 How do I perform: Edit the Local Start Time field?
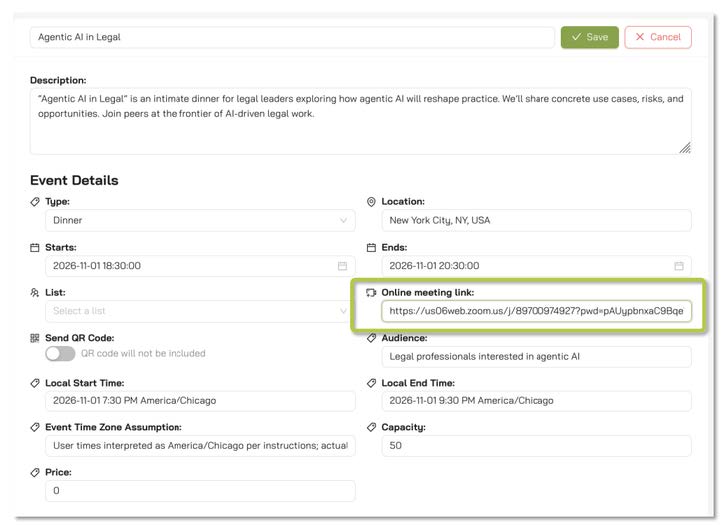[x=200, y=401]
